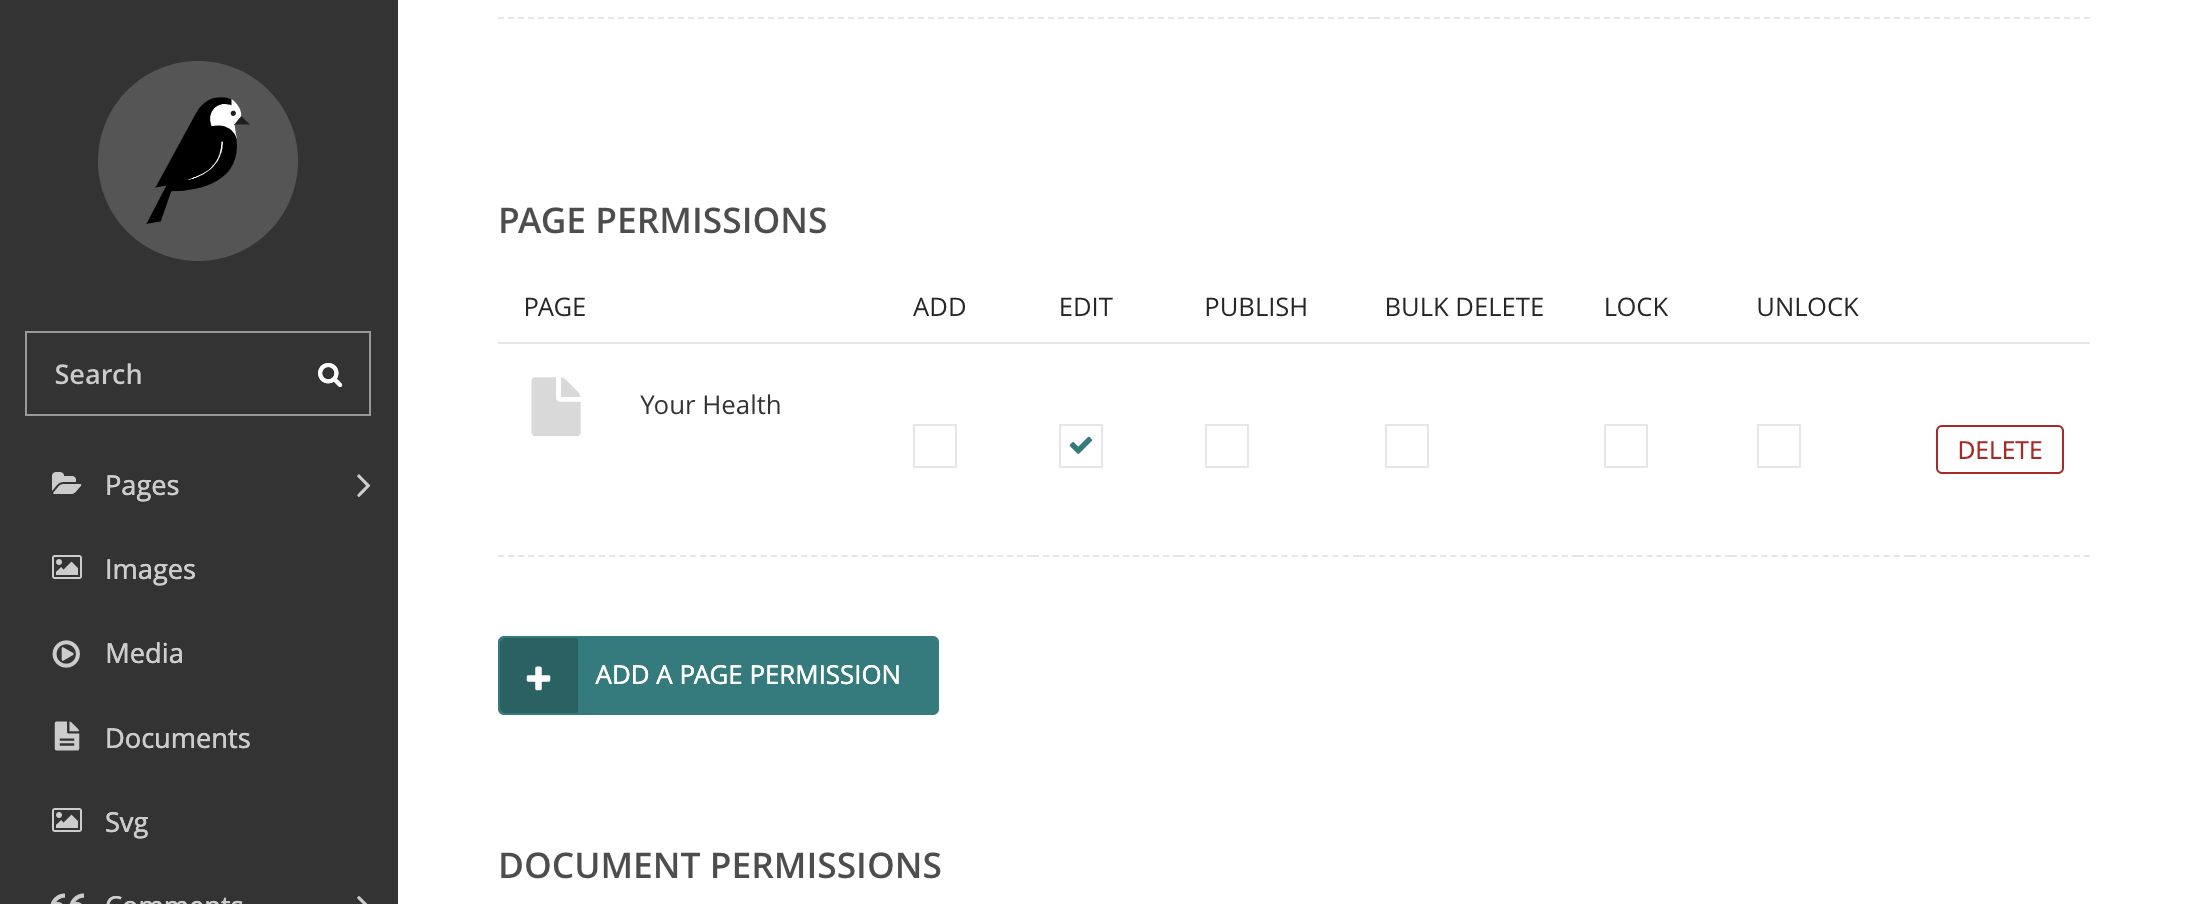Click the Your Health page icon
Viewport: 2186px width, 904px height.
point(556,406)
